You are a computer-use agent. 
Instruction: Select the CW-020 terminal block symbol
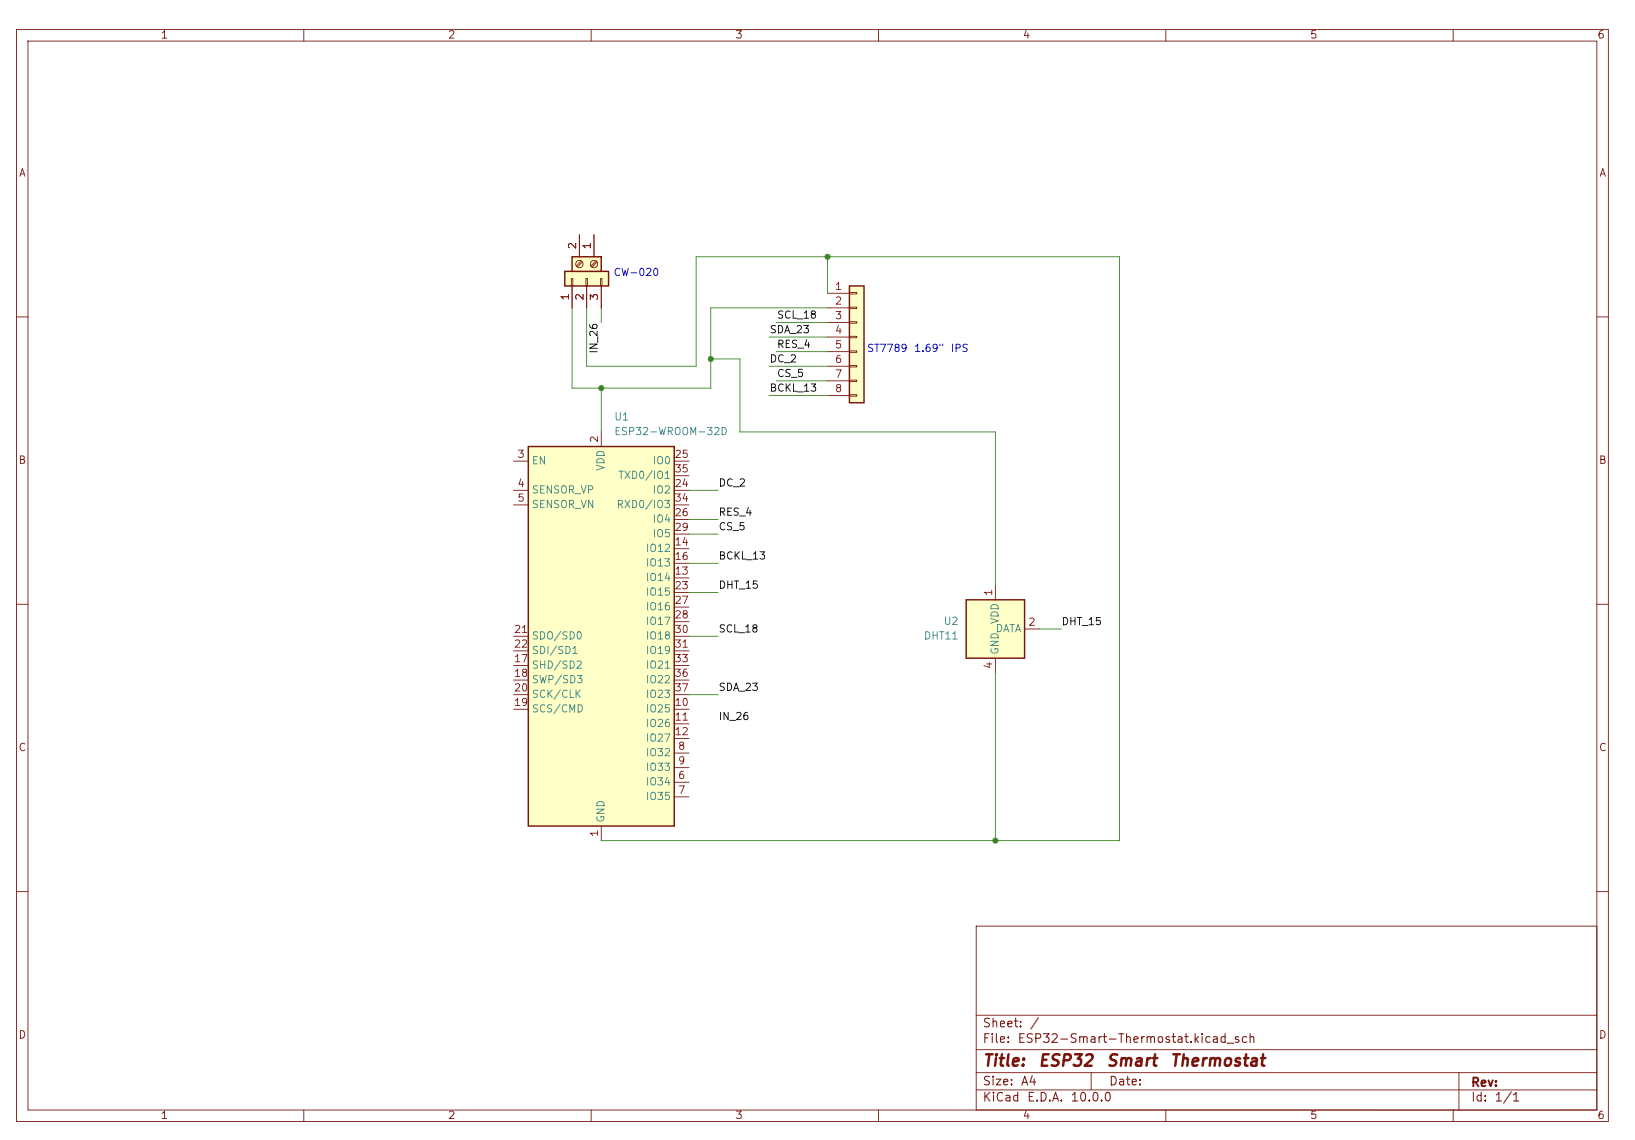586,271
